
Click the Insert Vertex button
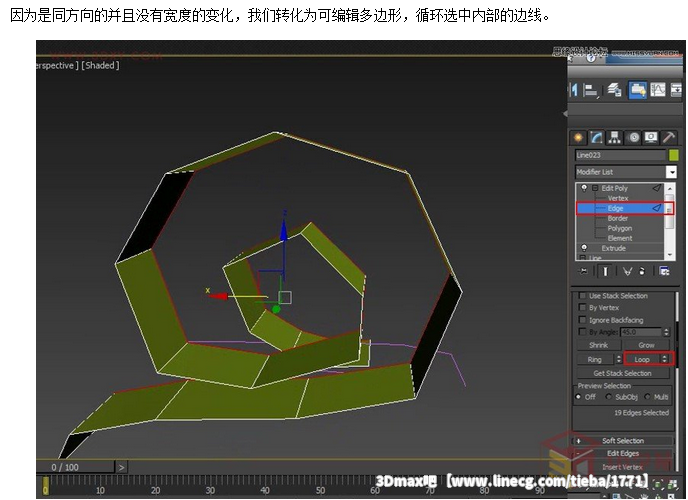point(622,467)
